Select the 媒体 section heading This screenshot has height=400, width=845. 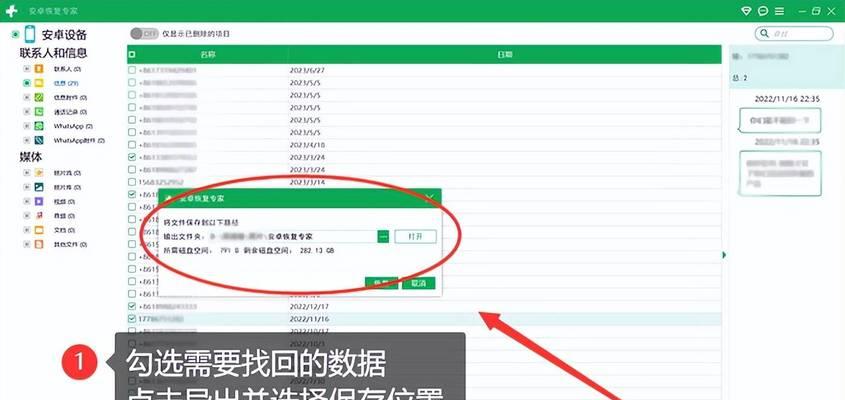click(31, 157)
